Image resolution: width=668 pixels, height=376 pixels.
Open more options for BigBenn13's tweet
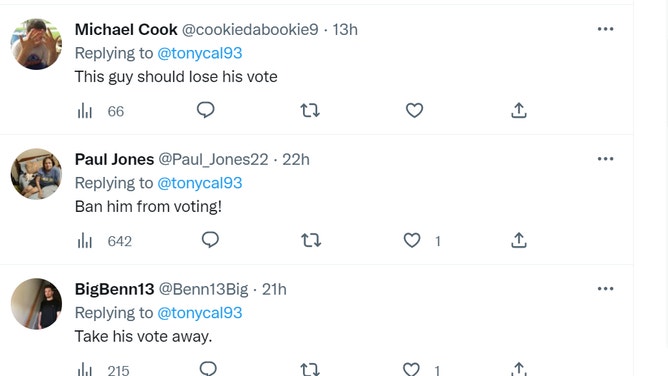(x=605, y=289)
